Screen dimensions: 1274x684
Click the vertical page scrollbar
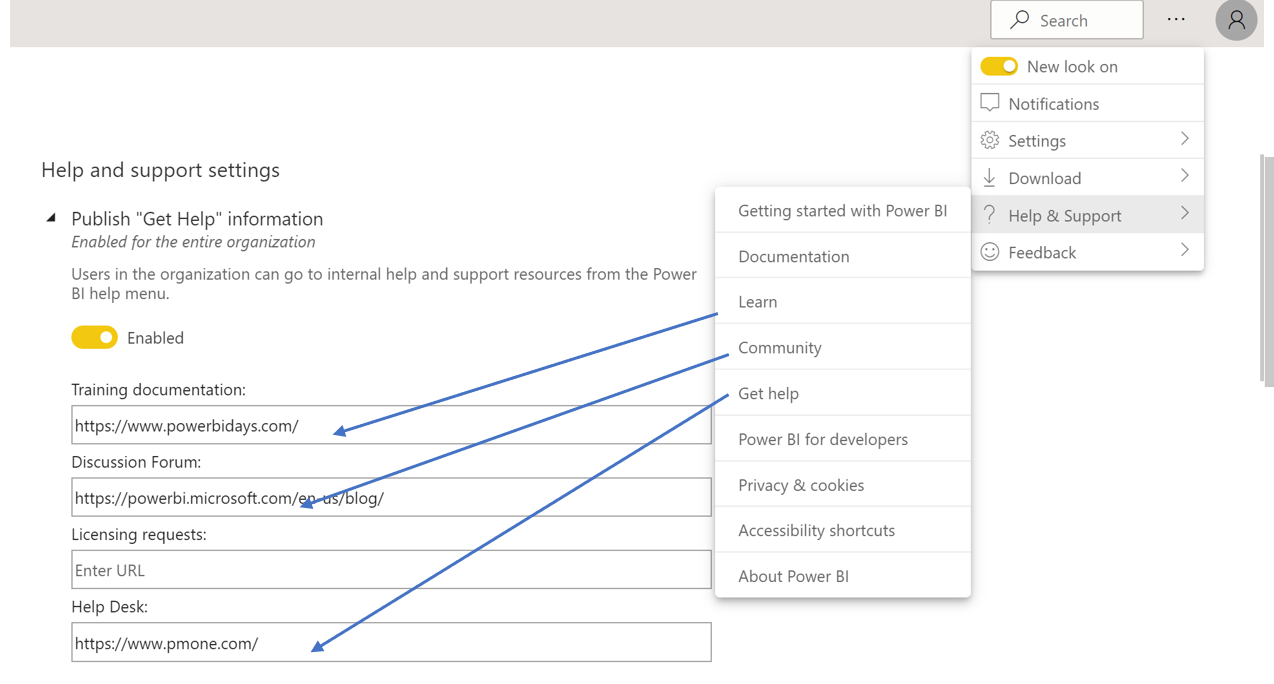[x=1268, y=270]
